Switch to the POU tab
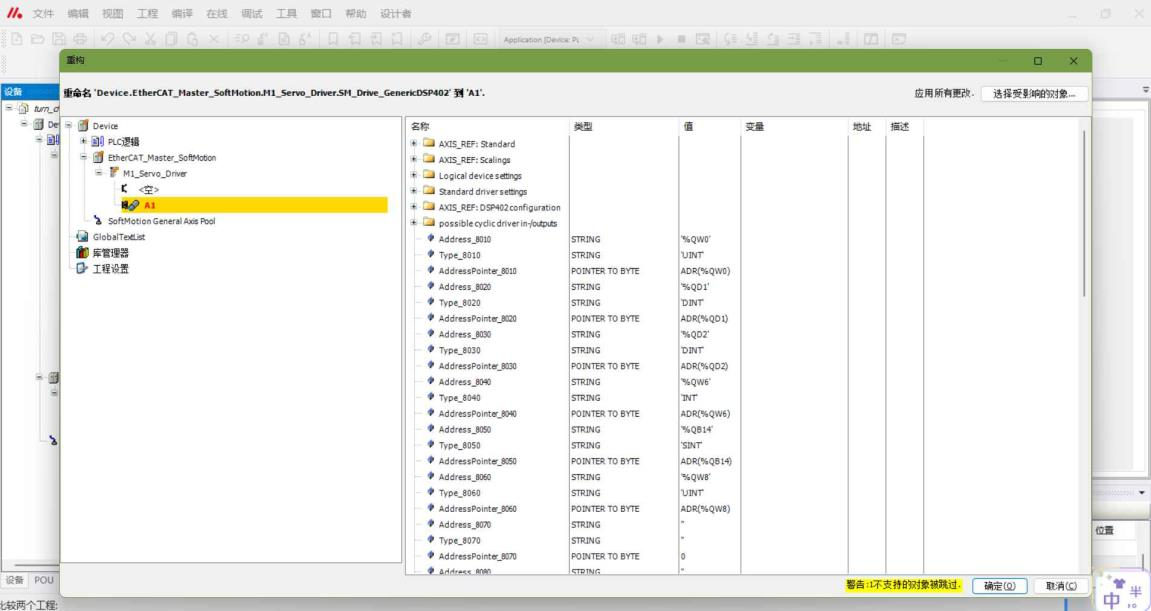Image resolution: width=1151 pixels, height=611 pixels. click(45, 580)
